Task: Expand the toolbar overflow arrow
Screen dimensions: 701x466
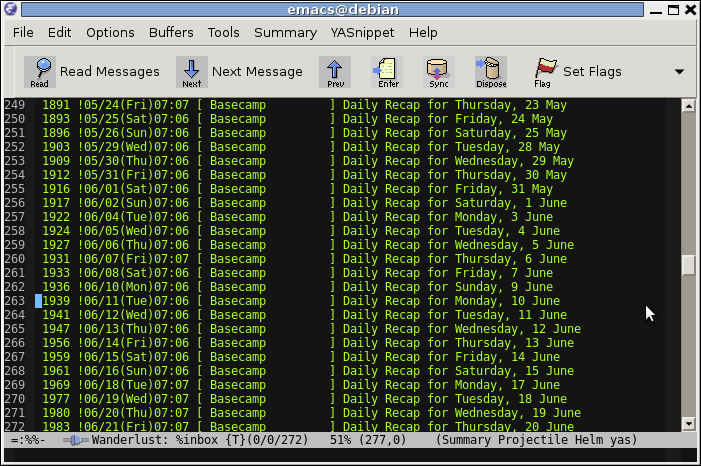Action: tap(680, 72)
